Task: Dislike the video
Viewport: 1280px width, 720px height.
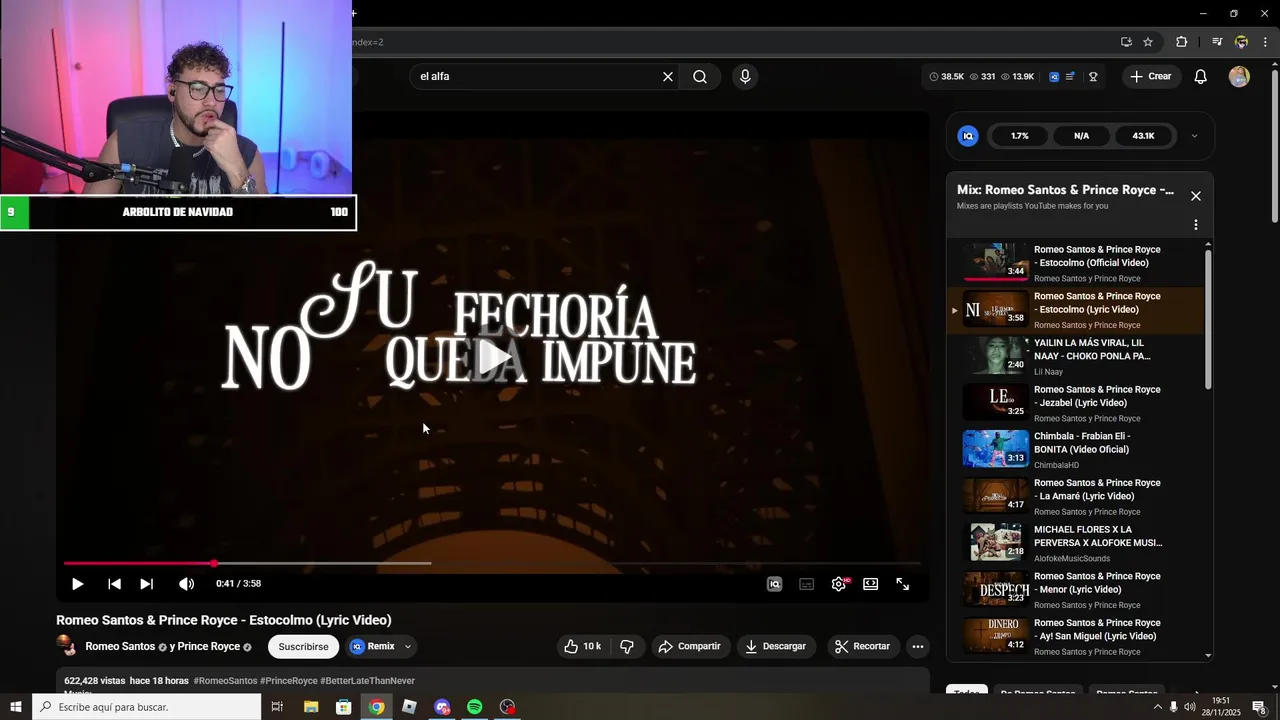Action: click(x=627, y=647)
